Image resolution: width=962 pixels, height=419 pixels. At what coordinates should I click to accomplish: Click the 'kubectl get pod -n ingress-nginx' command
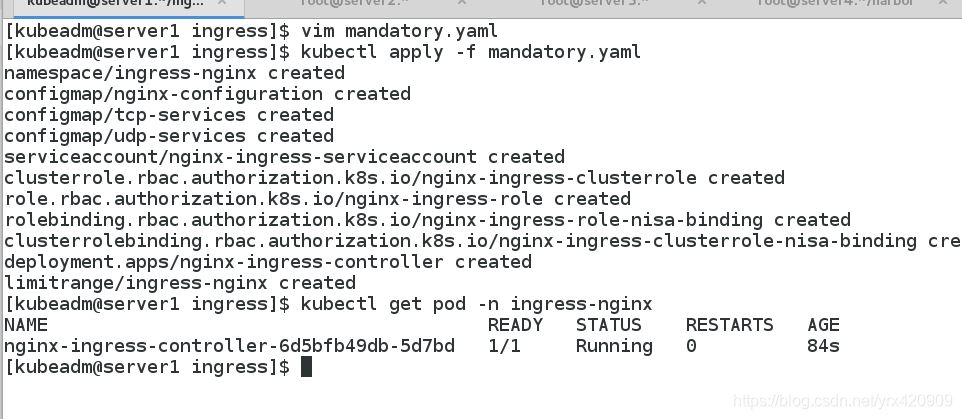[x=476, y=304]
